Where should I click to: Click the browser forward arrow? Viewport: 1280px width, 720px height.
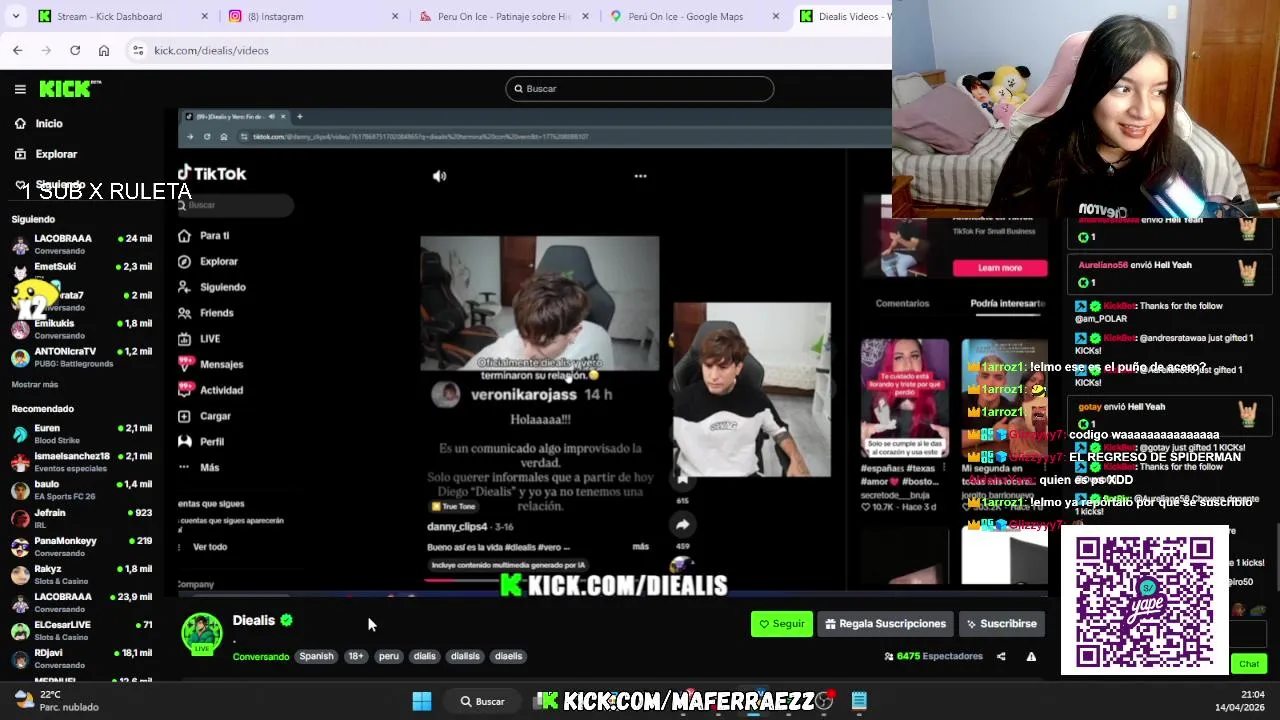(46, 50)
